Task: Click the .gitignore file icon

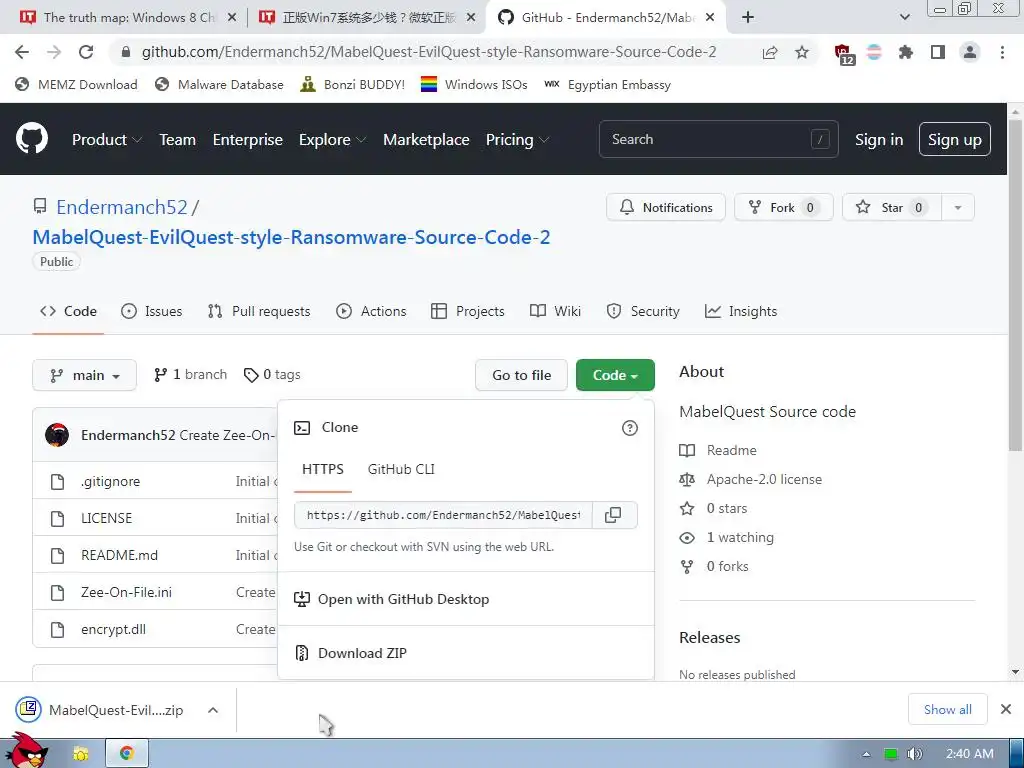Action: point(57,481)
